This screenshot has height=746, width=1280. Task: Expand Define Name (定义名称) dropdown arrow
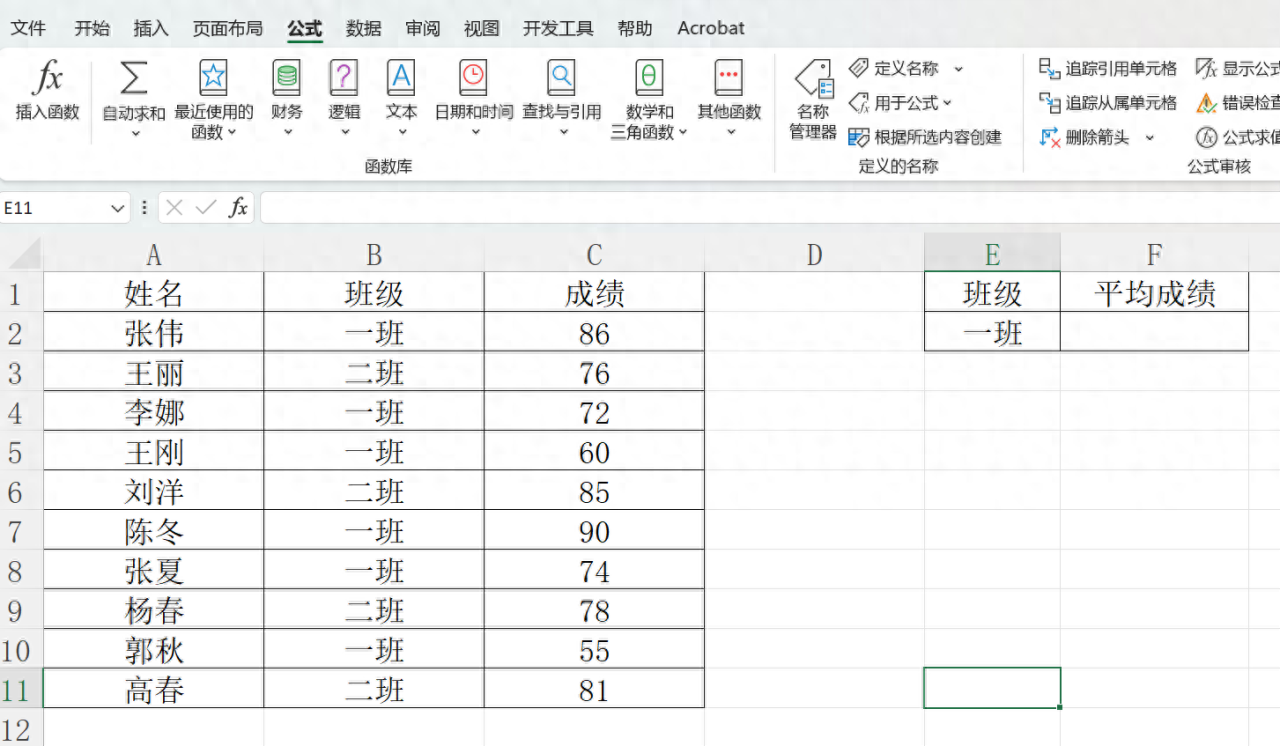[x=958, y=68]
